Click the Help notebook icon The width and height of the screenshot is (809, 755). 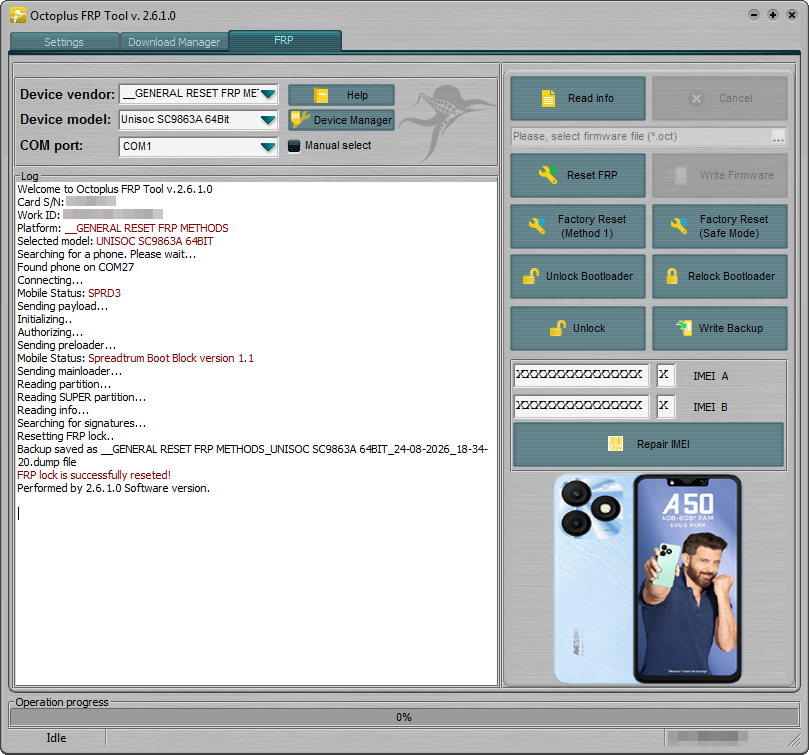321,95
